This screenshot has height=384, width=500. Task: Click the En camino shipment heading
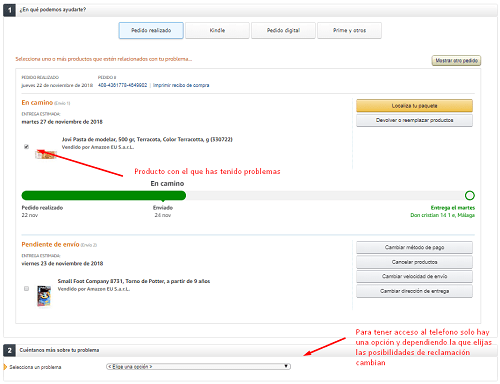tap(37, 103)
